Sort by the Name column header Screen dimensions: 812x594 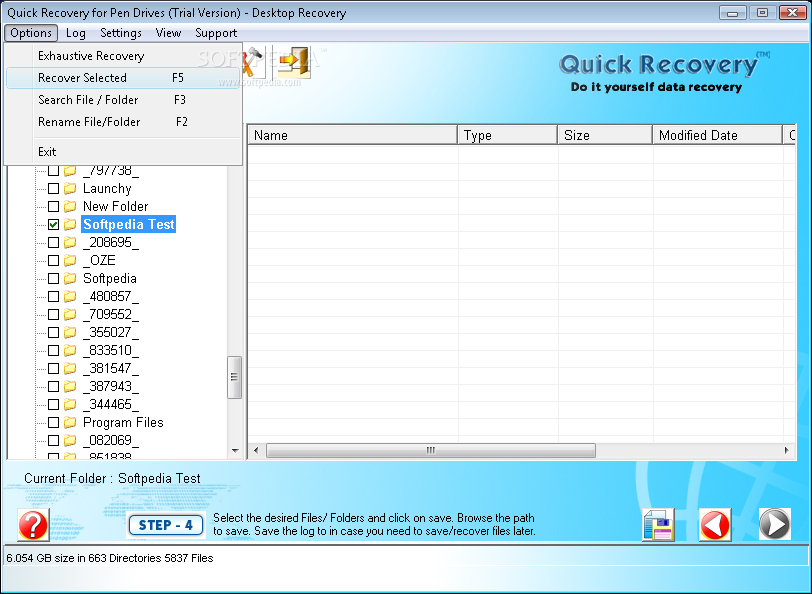click(x=353, y=135)
